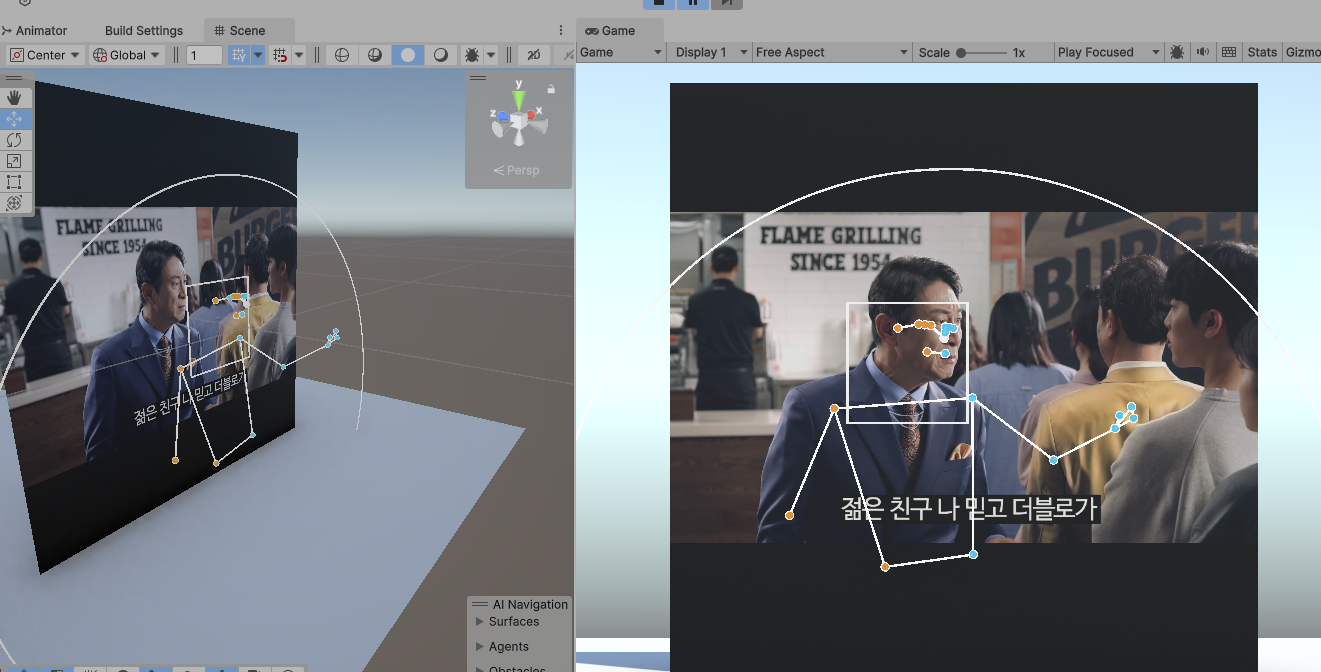
Task: Switch to the Build Settings tab
Action: coord(144,31)
